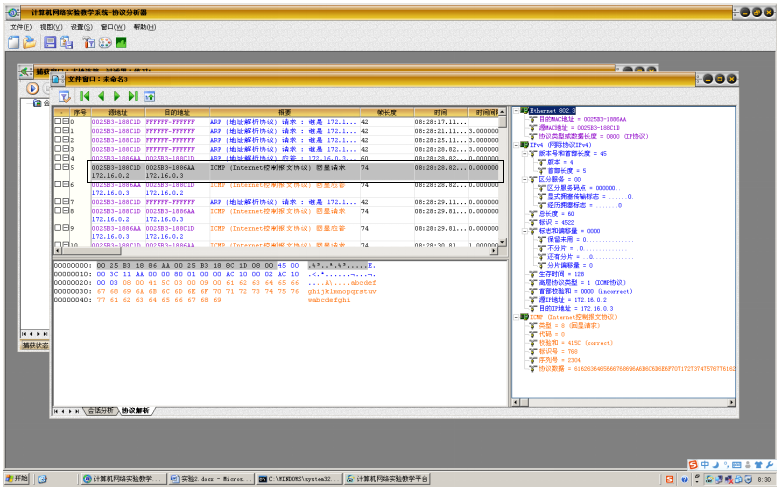This screenshot has height=488, width=777.
Task: Click the export packet icon after navigation arrows
Action: (150, 96)
